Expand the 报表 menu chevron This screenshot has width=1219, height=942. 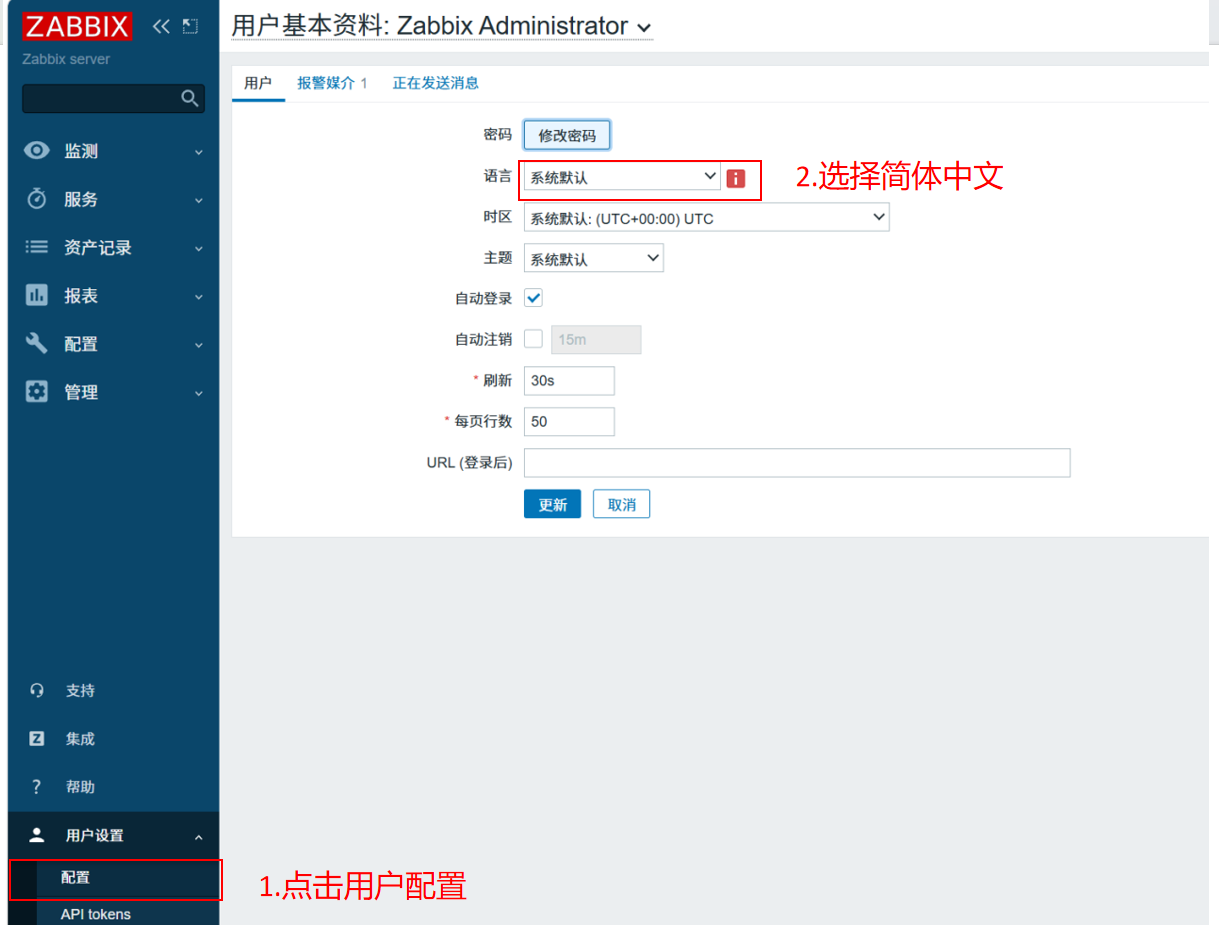pyautogui.click(x=198, y=296)
